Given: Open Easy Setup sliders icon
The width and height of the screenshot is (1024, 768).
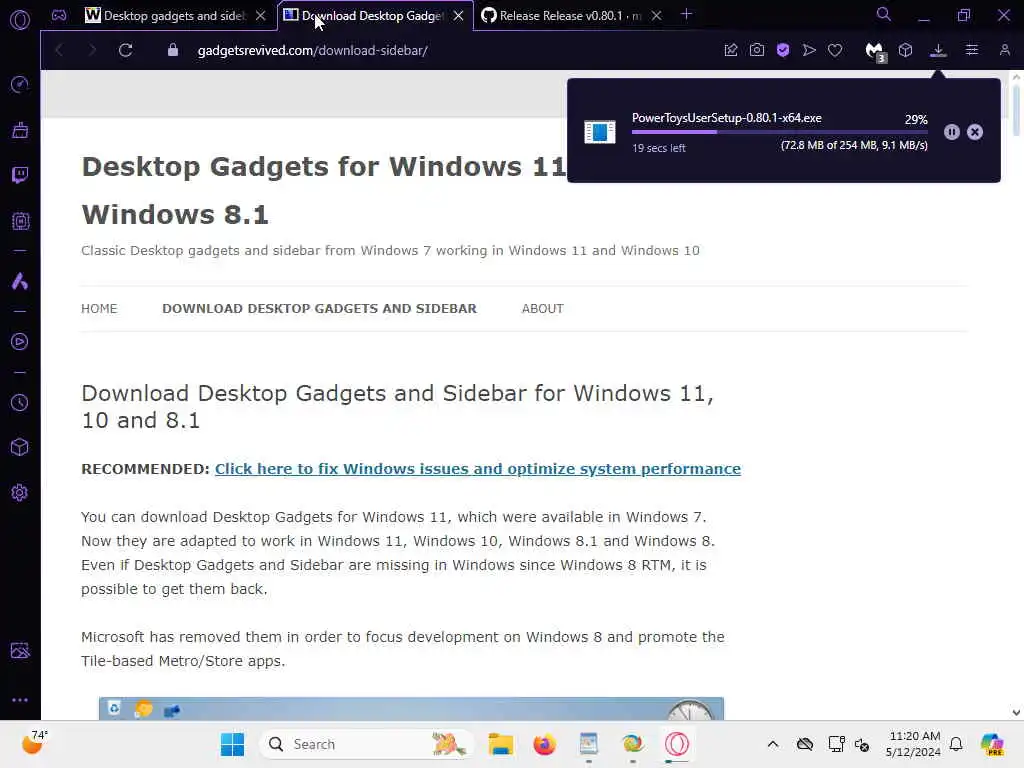Looking at the screenshot, I should click(972, 50).
